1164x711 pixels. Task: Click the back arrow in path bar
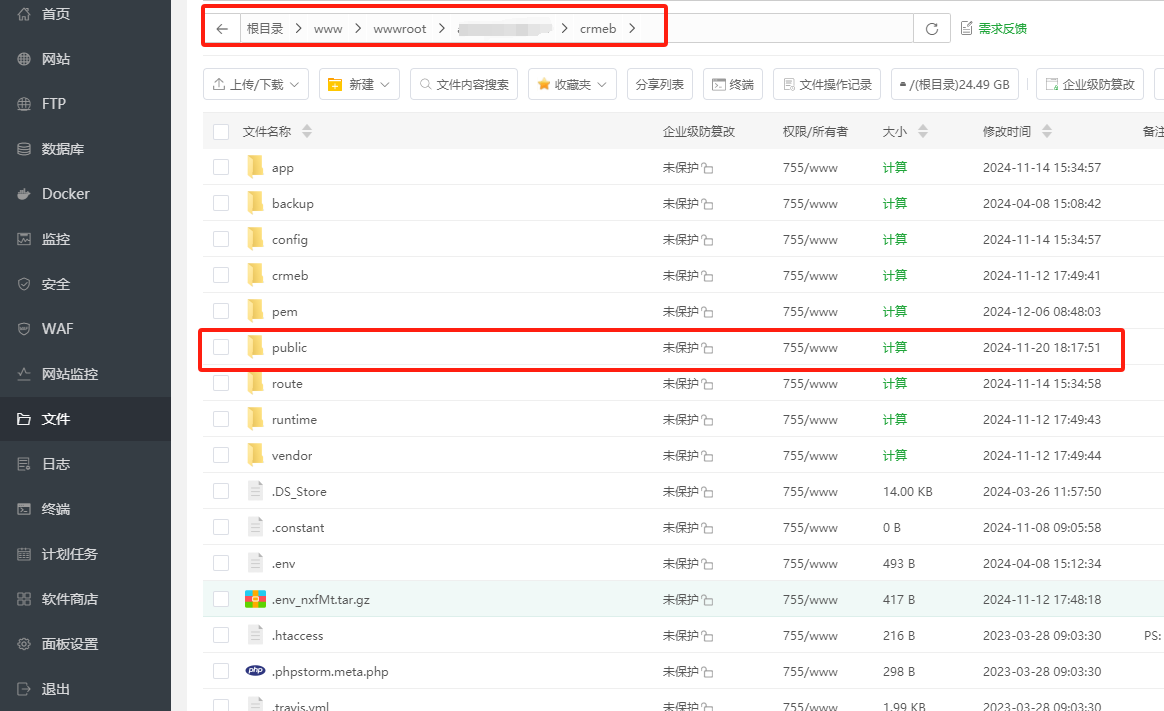222,29
